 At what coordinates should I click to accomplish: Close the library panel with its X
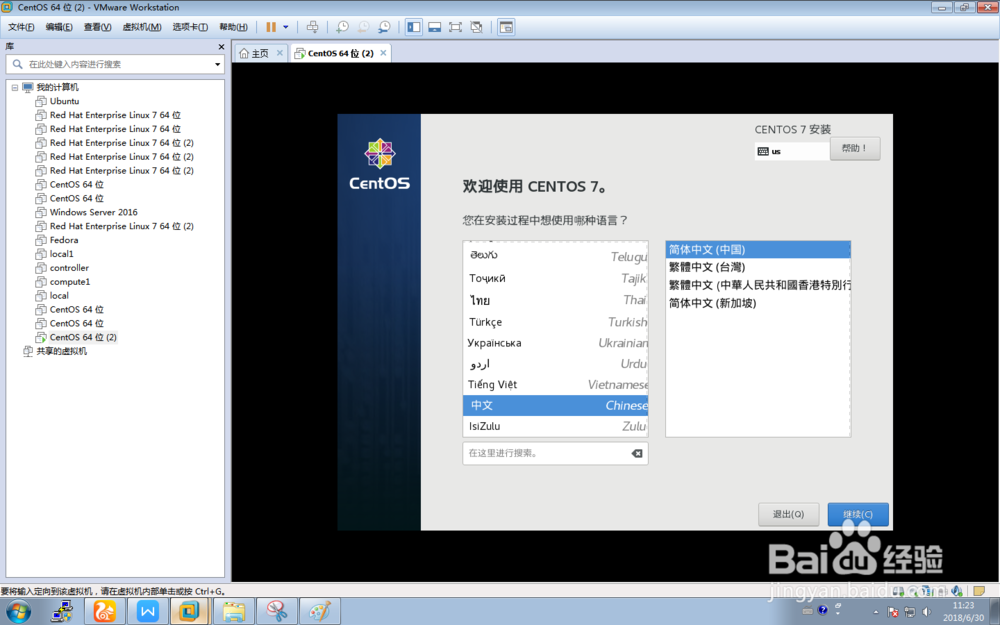(x=221, y=47)
